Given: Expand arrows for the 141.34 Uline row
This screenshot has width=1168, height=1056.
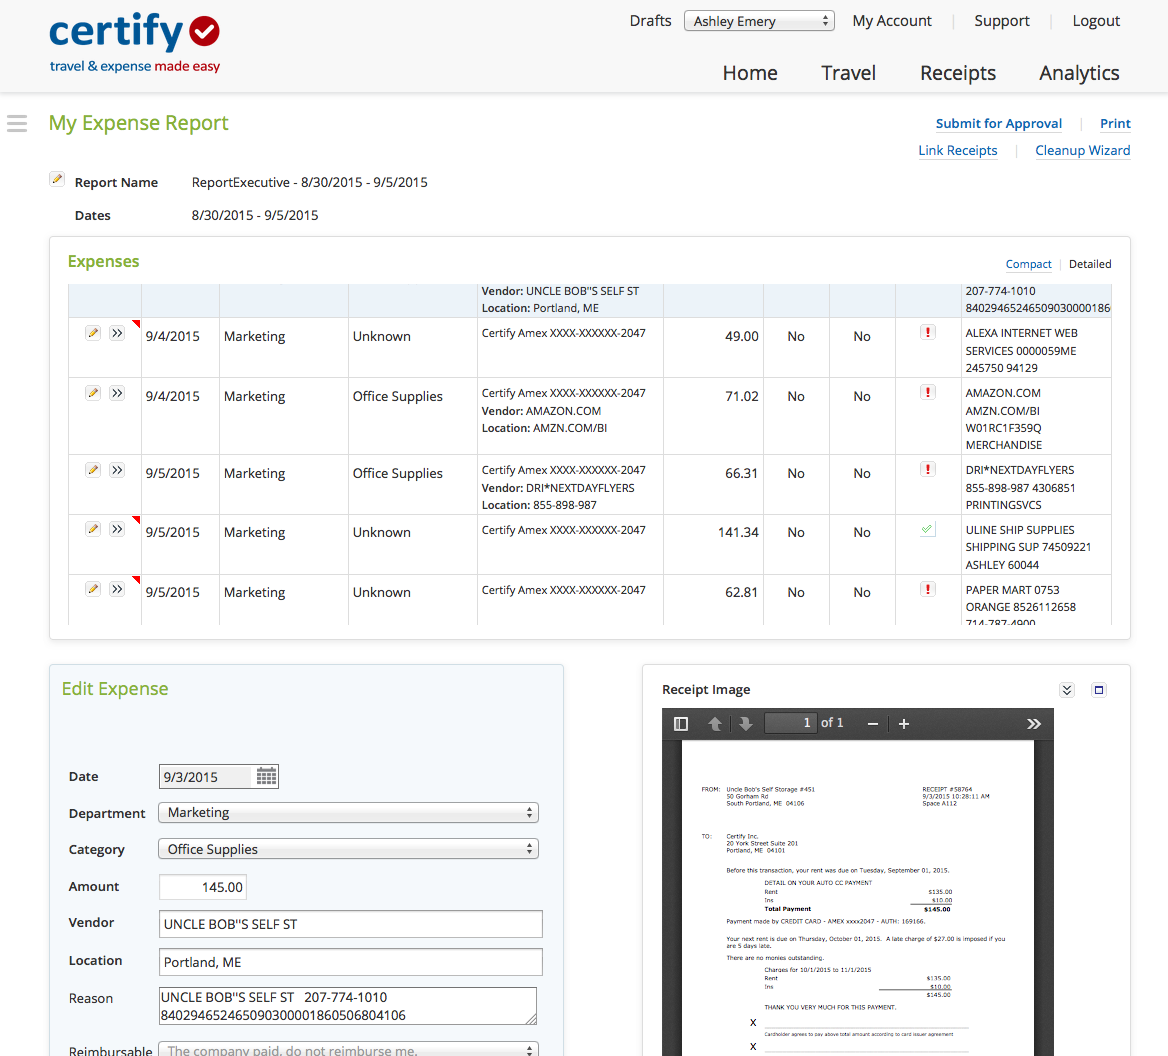Looking at the screenshot, I should (117, 529).
